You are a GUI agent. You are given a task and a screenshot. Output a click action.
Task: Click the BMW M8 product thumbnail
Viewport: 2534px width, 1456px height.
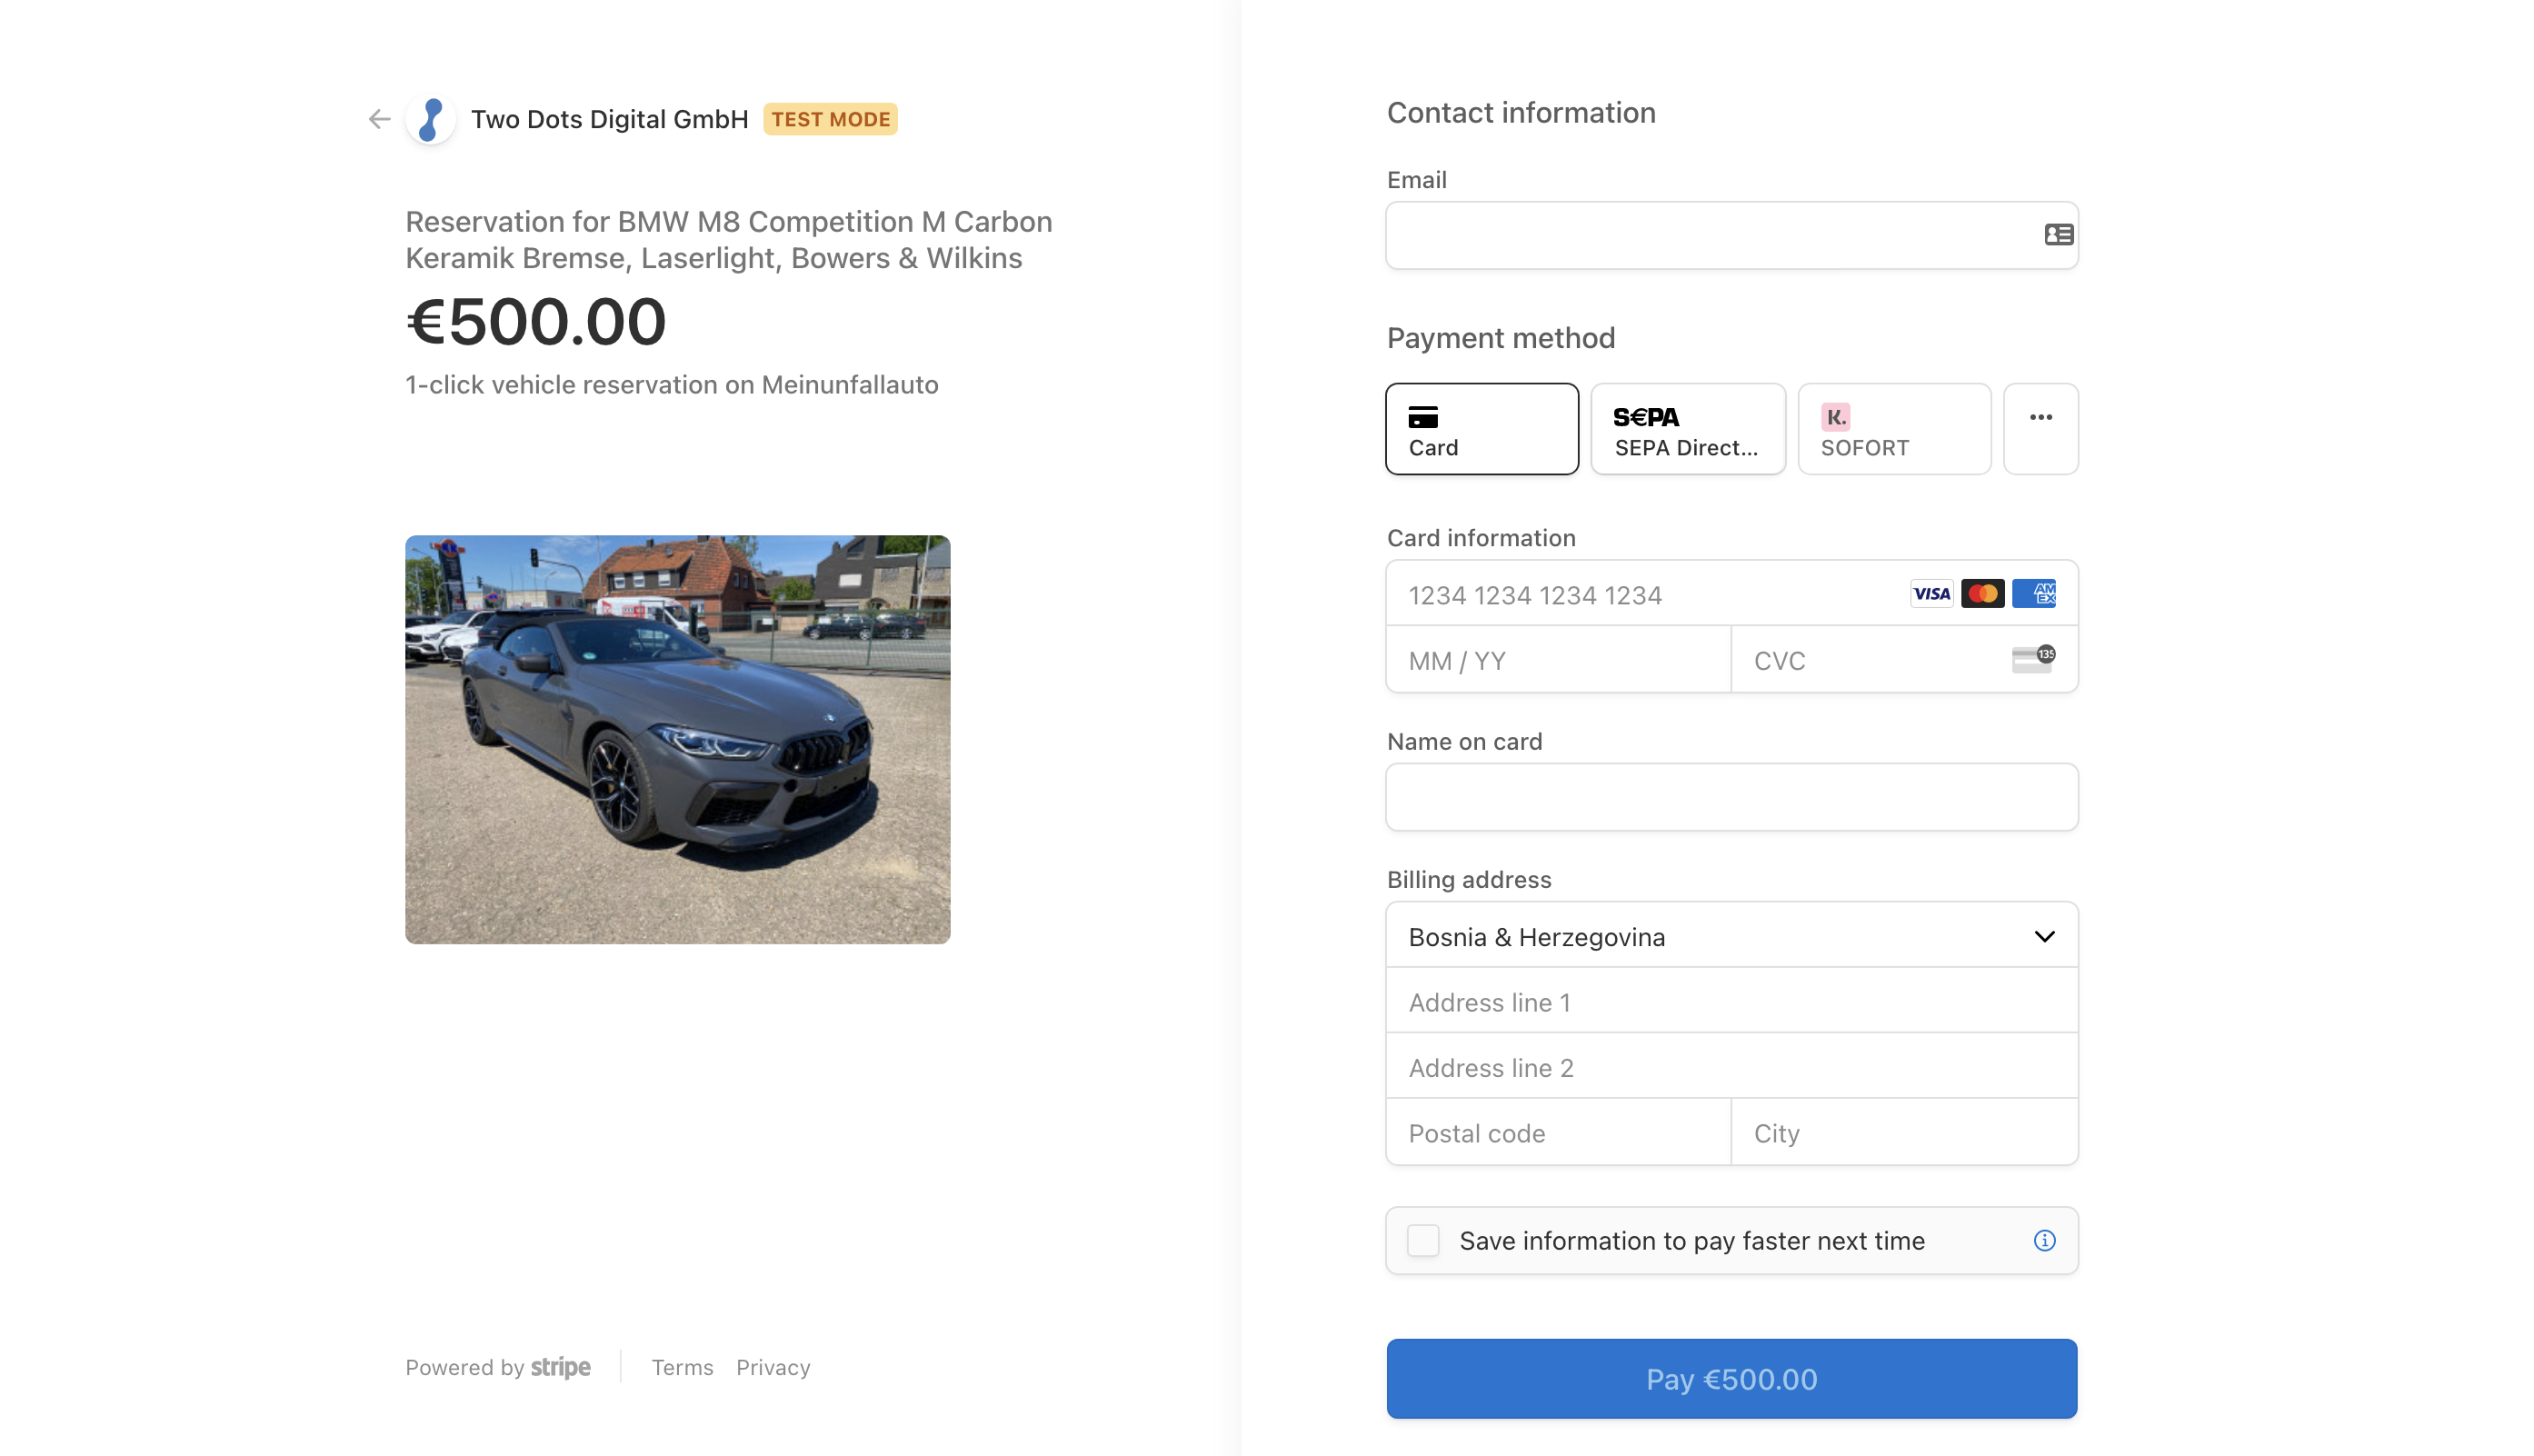coord(677,739)
